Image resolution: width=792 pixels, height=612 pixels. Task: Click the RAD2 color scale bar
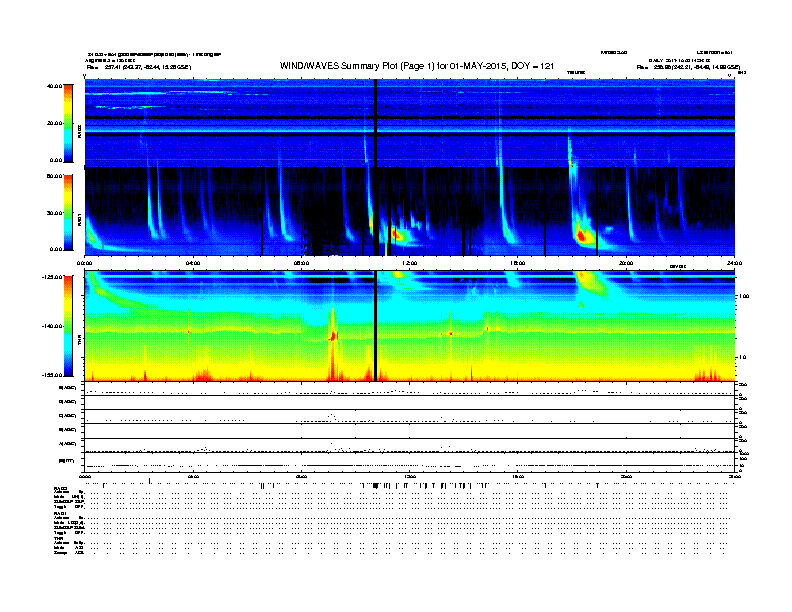[66, 123]
